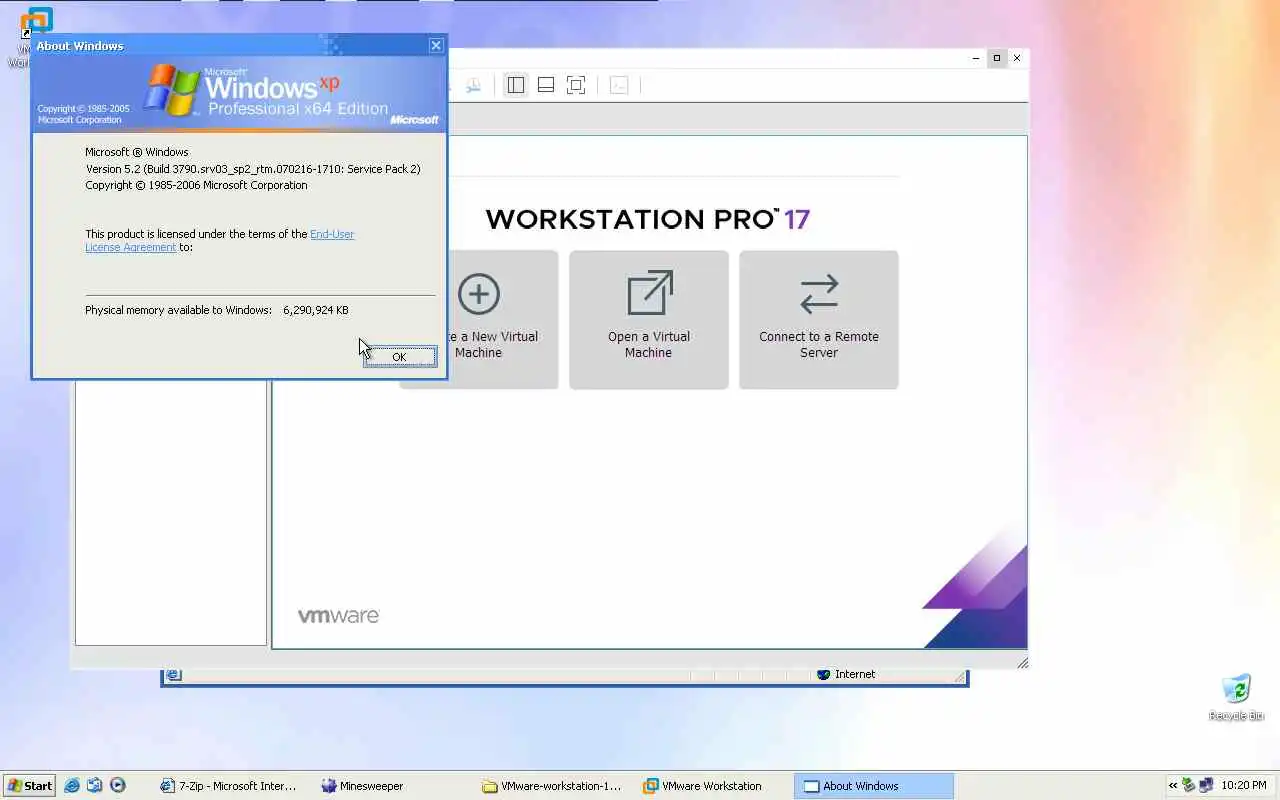Toggle the VMware thumbnail bar icon

click(546, 85)
